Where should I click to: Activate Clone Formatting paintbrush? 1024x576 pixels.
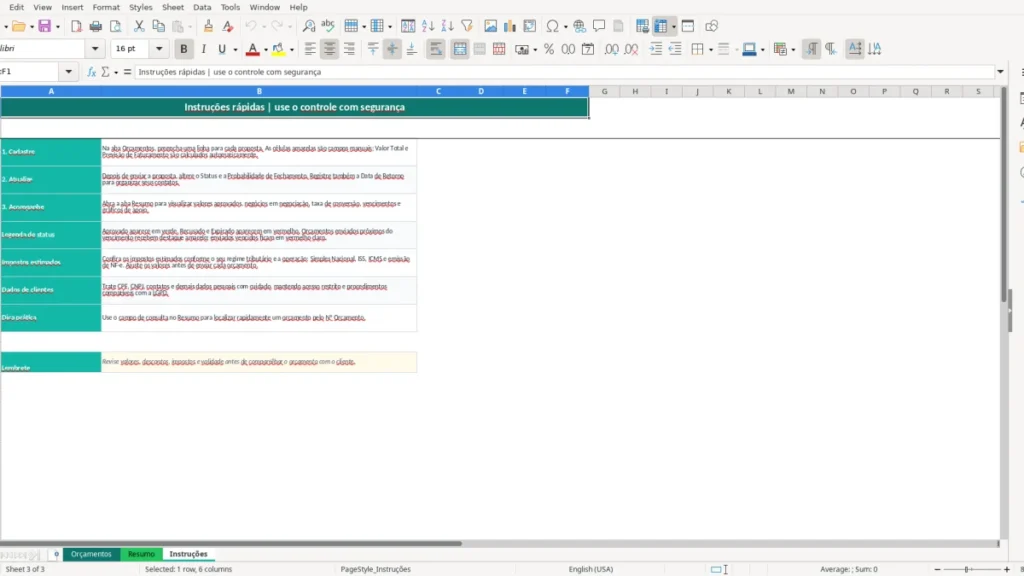[x=208, y=26]
